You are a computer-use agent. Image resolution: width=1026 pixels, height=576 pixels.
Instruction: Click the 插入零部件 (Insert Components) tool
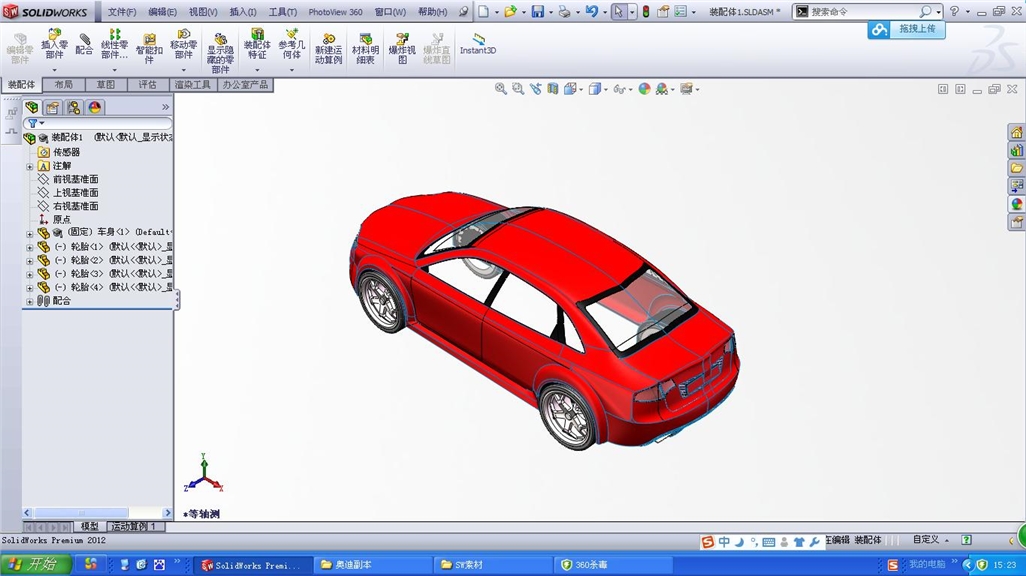(54, 45)
